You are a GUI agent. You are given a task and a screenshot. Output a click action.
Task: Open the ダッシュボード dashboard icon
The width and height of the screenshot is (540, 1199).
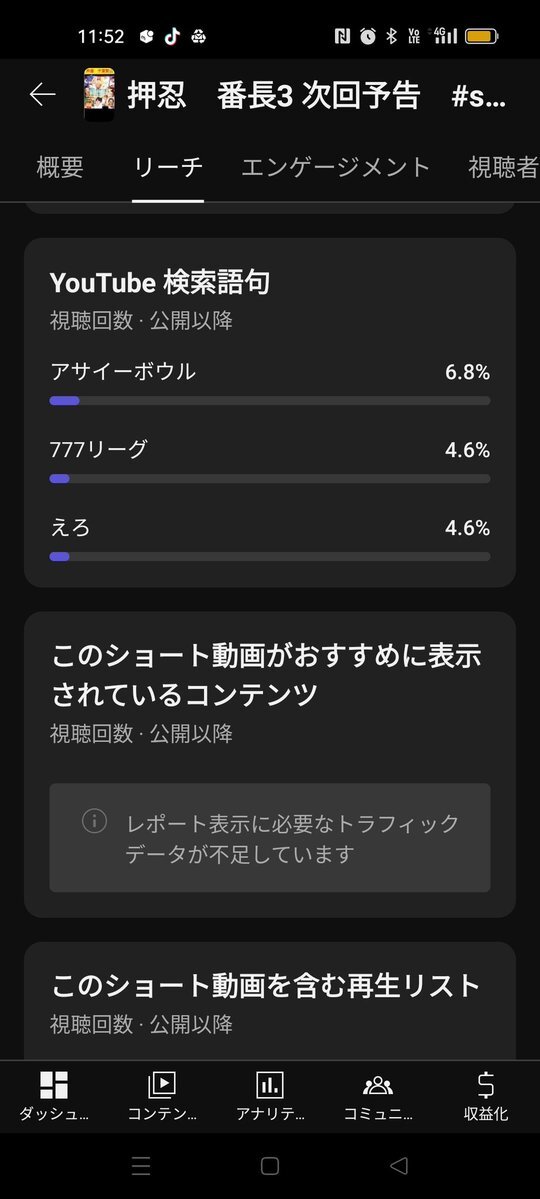(x=54, y=1084)
